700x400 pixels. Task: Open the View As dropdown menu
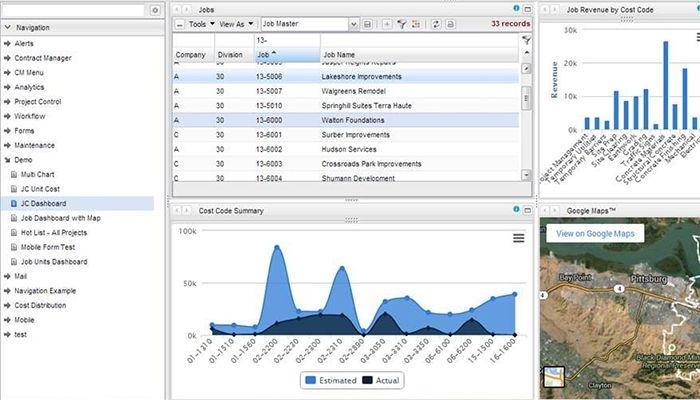[x=236, y=24]
